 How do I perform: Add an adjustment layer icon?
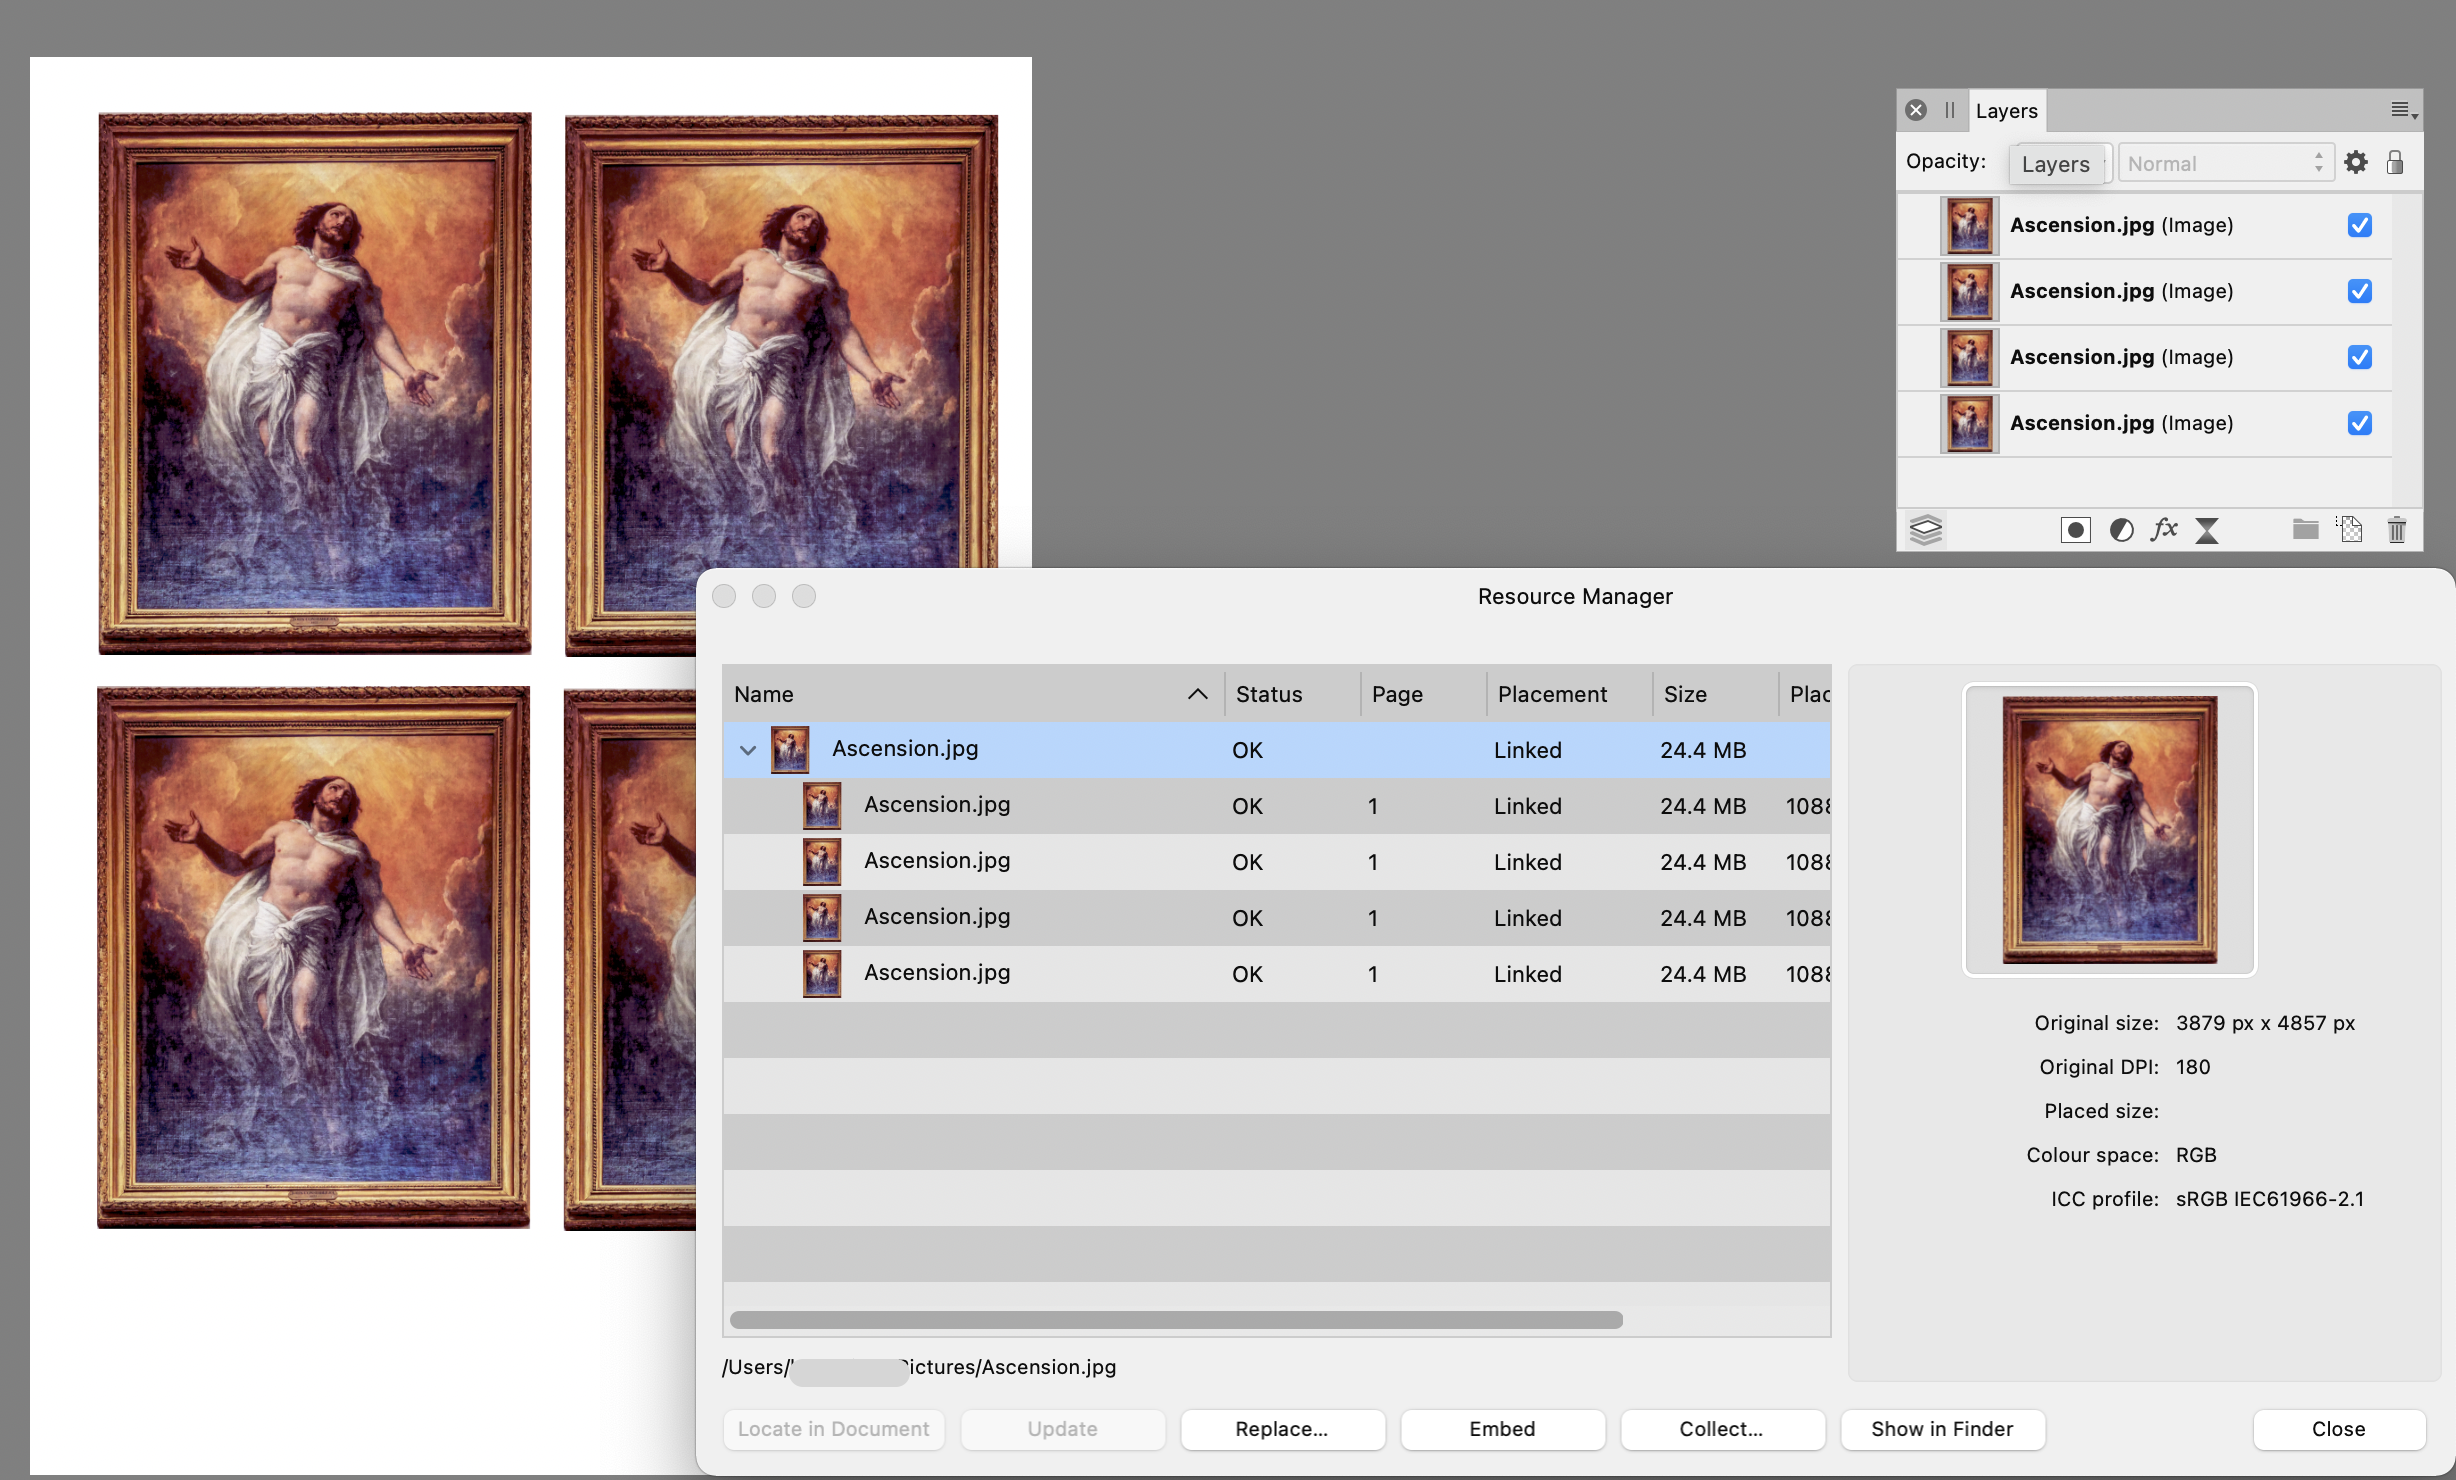(x=2121, y=530)
